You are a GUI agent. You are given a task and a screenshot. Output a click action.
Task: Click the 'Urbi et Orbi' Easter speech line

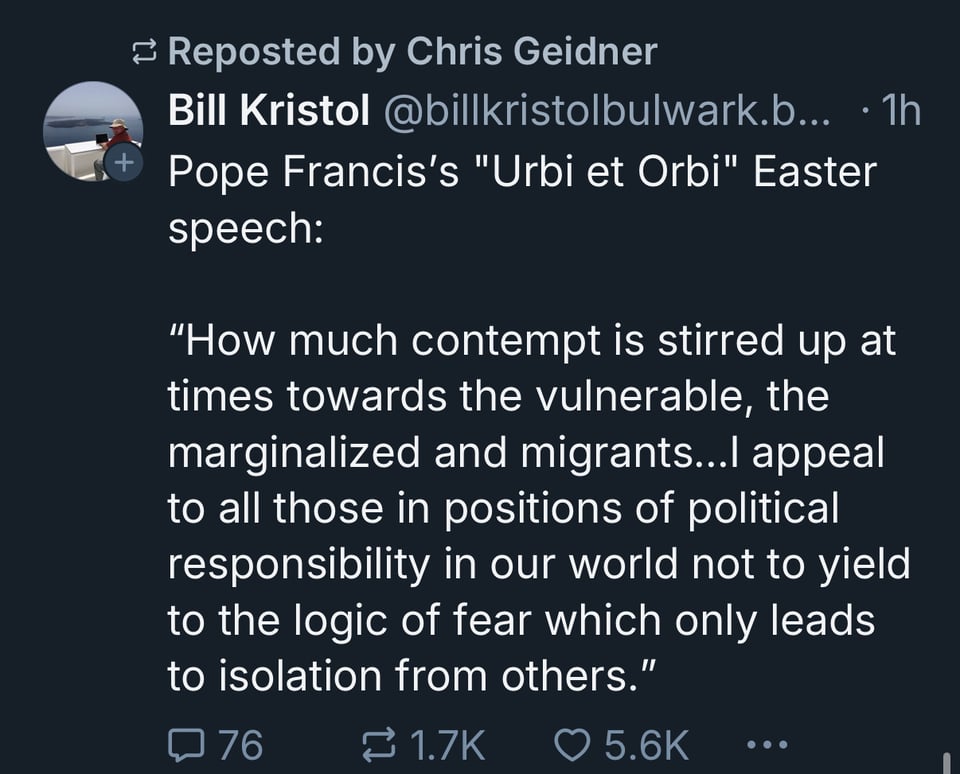tap(520, 172)
